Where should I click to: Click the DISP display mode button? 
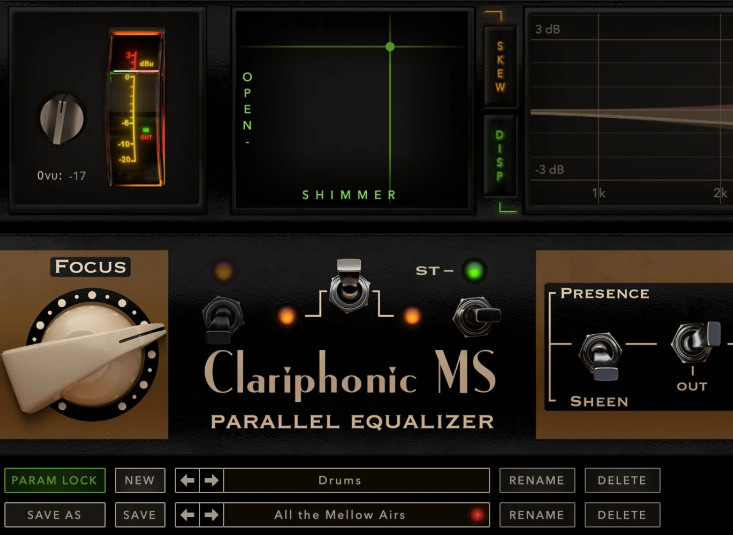coord(501,154)
